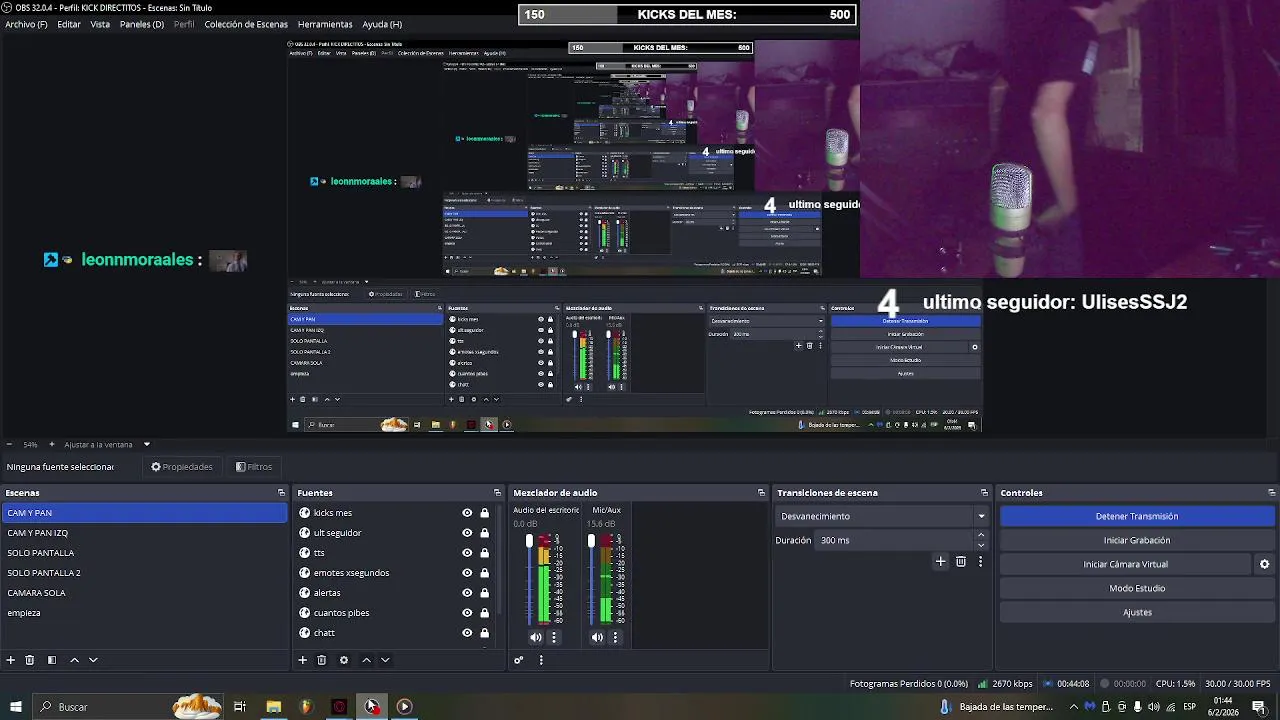Hide the ult seguidor source
Screen dimensions: 1280x720
tap(467, 533)
